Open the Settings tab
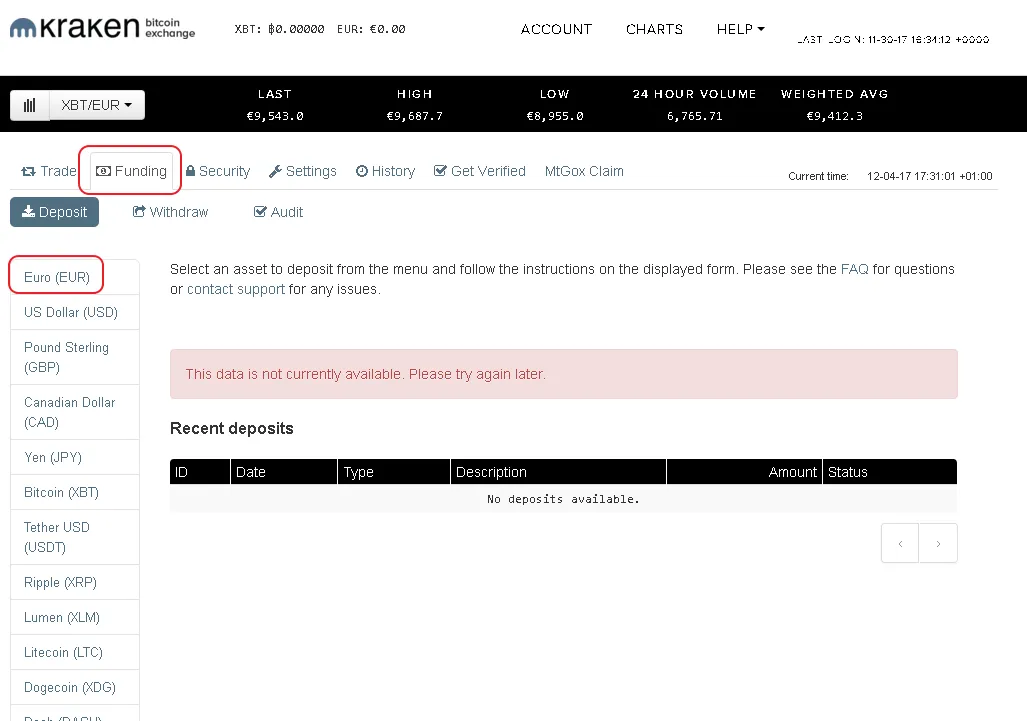The height and width of the screenshot is (721, 1027). coord(303,171)
